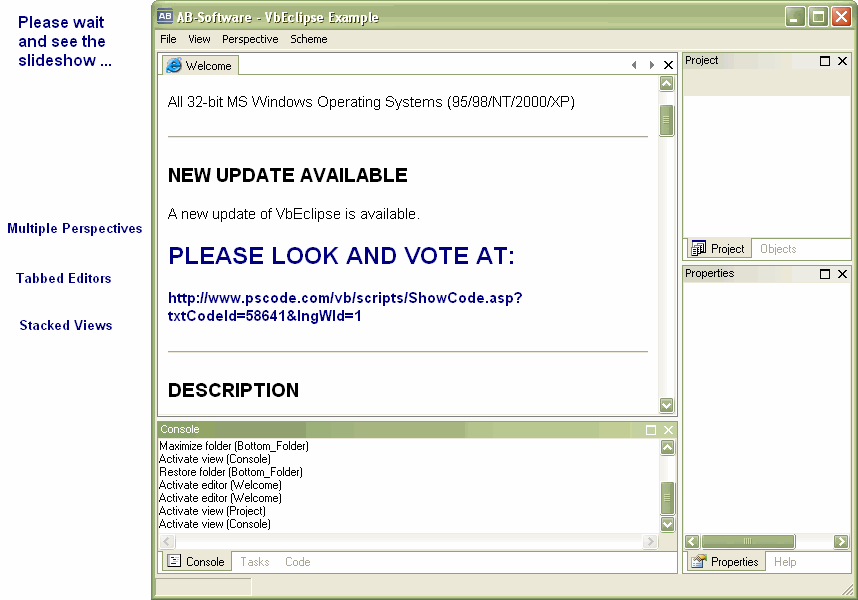
Task: Open the Perspective menu
Action: (x=250, y=39)
